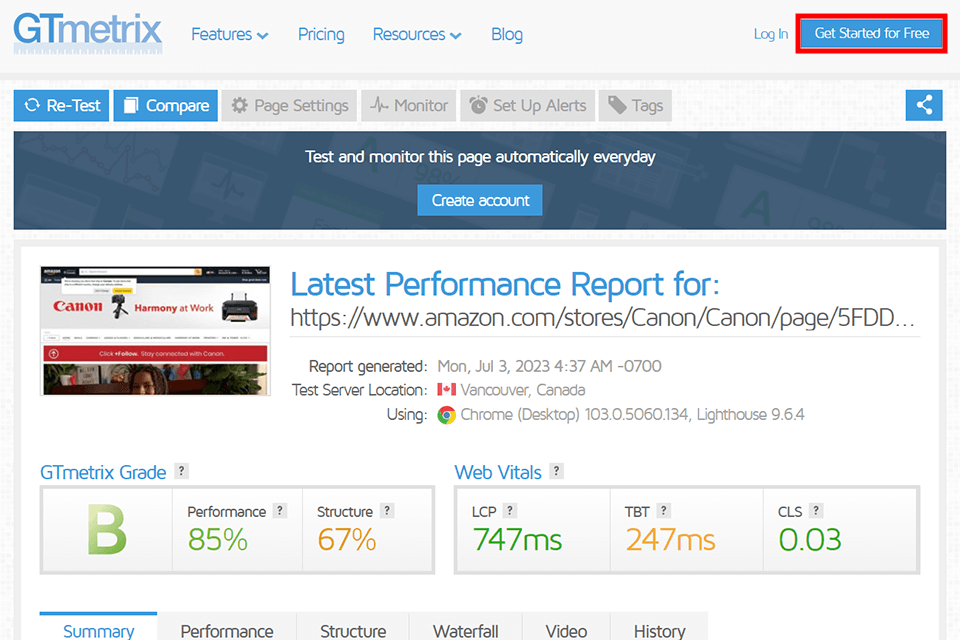Click help icon next to Performance
Image resolution: width=960 pixels, height=640 pixels.
point(280,511)
